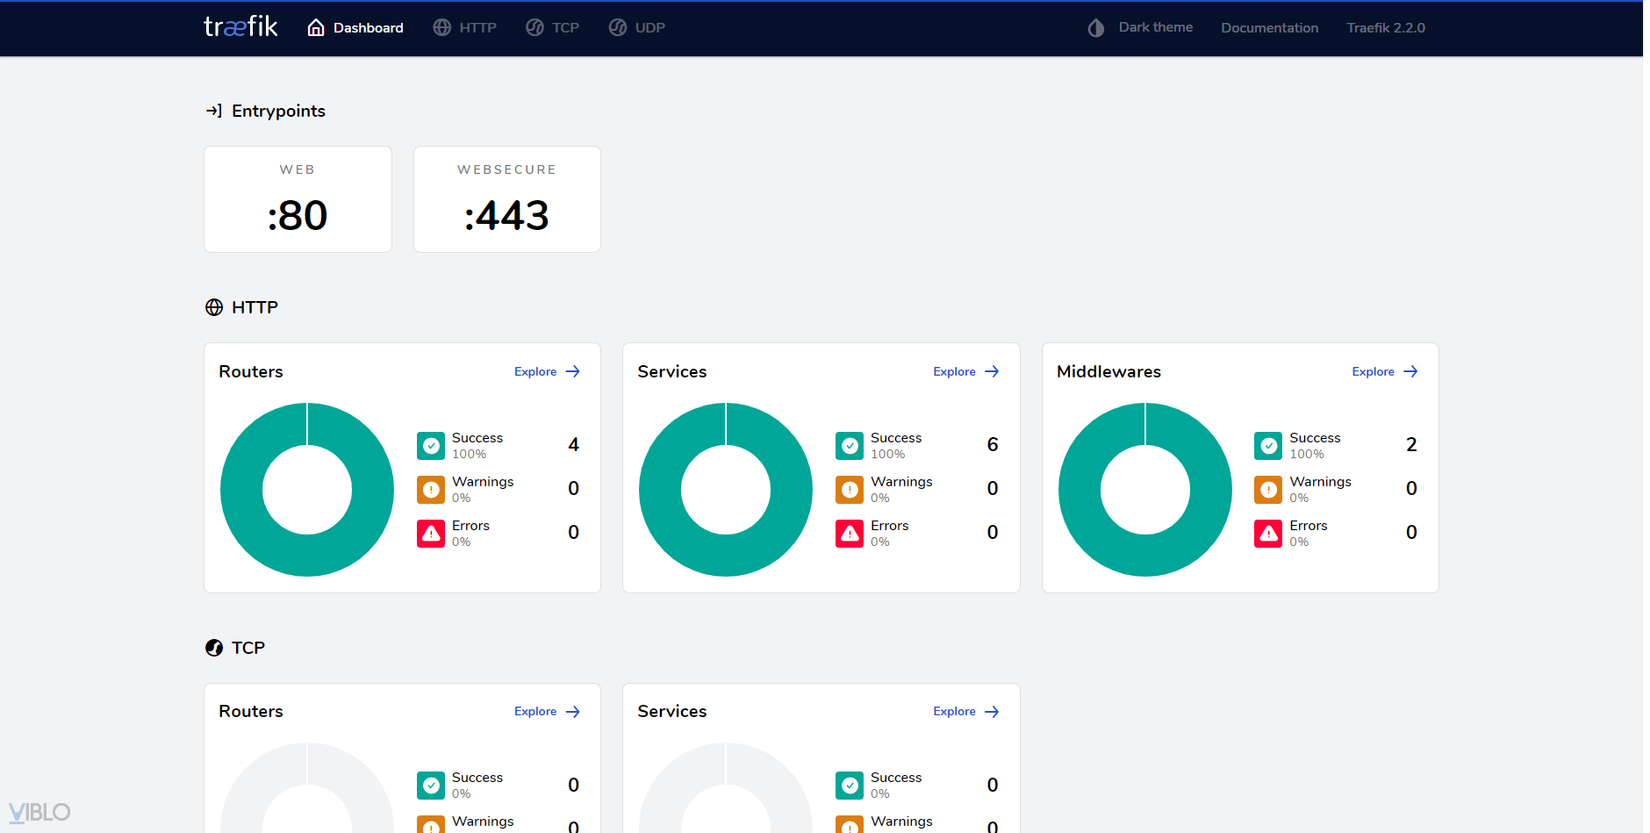Screen dimensions: 1650x833
Task: Click the HTTP Routers Success check icon
Action: tap(431, 446)
